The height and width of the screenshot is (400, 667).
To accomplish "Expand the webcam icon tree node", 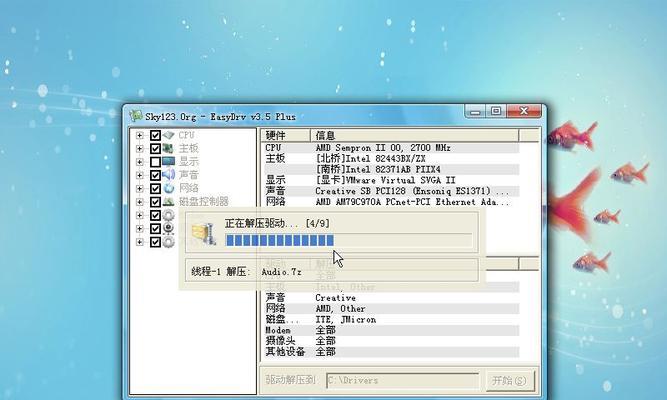I will pyautogui.click(x=140, y=229).
